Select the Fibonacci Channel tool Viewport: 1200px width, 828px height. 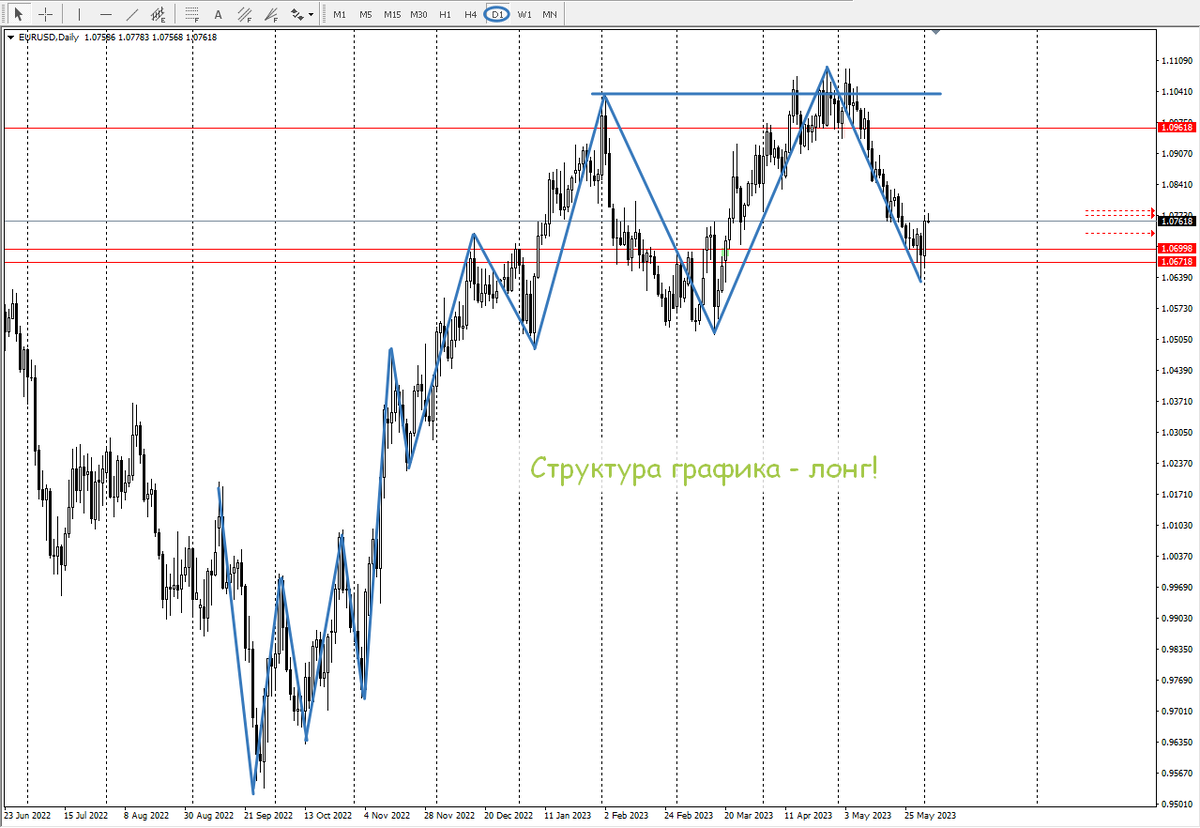(245, 14)
